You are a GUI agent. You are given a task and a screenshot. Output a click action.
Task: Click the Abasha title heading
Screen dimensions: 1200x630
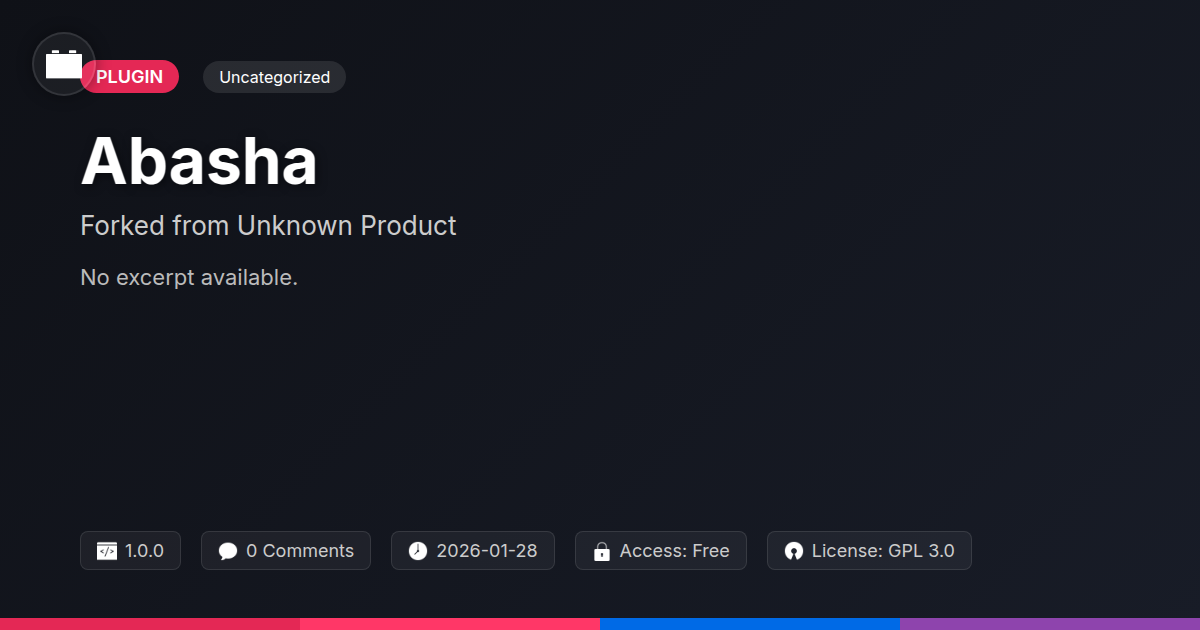point(199,161)
